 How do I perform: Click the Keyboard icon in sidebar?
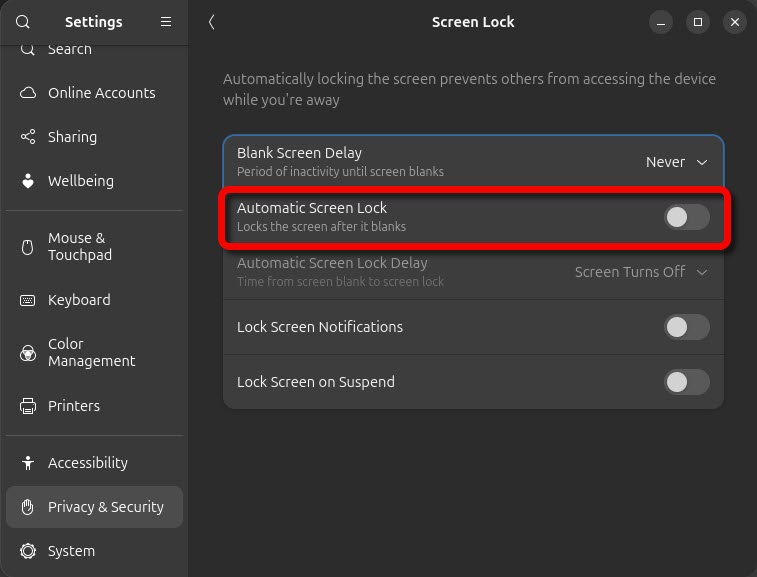tap(28, 300)
